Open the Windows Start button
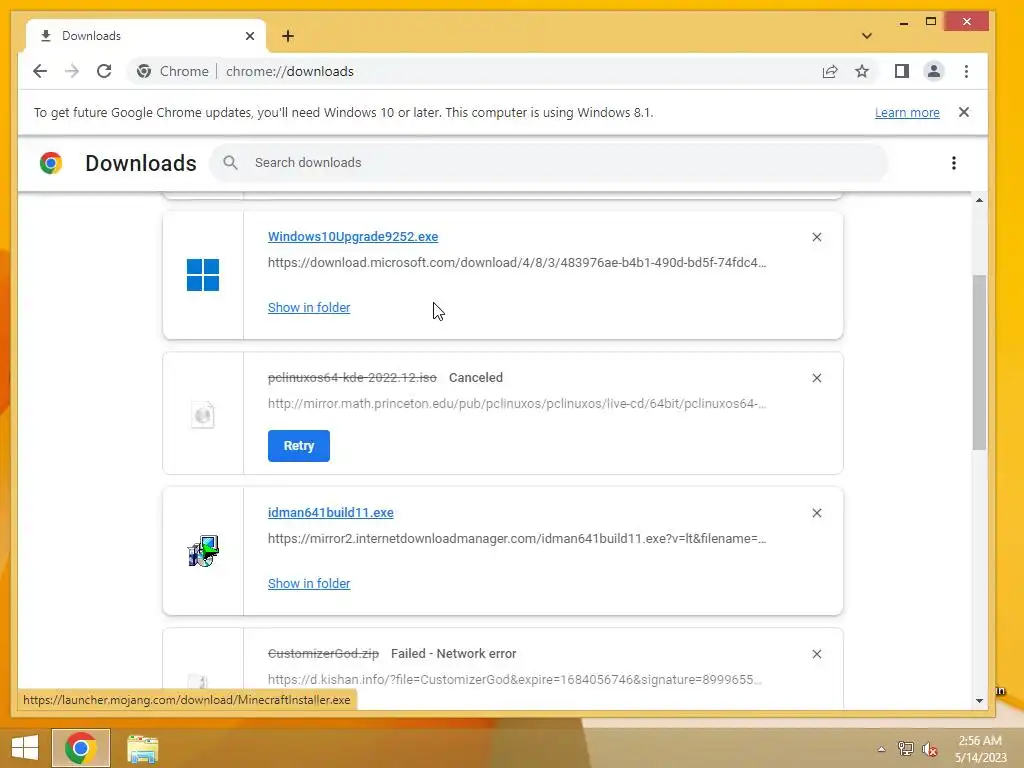The width and height of the screenshot is (1024, 768). [25, 748]
